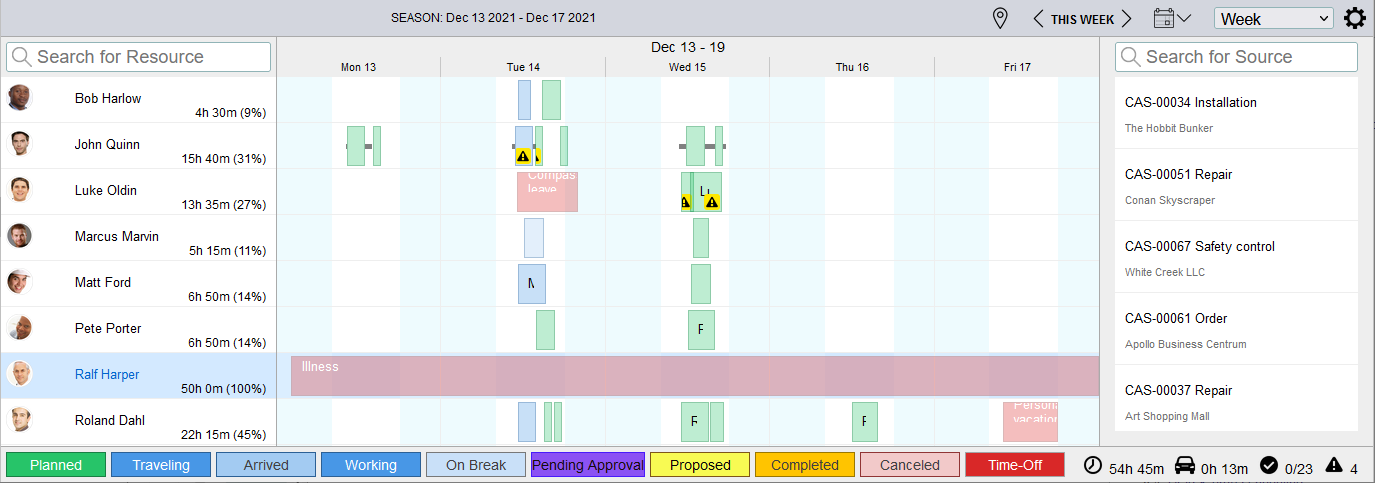Open the calendar date picker dropdown

tap(1172, 18)
